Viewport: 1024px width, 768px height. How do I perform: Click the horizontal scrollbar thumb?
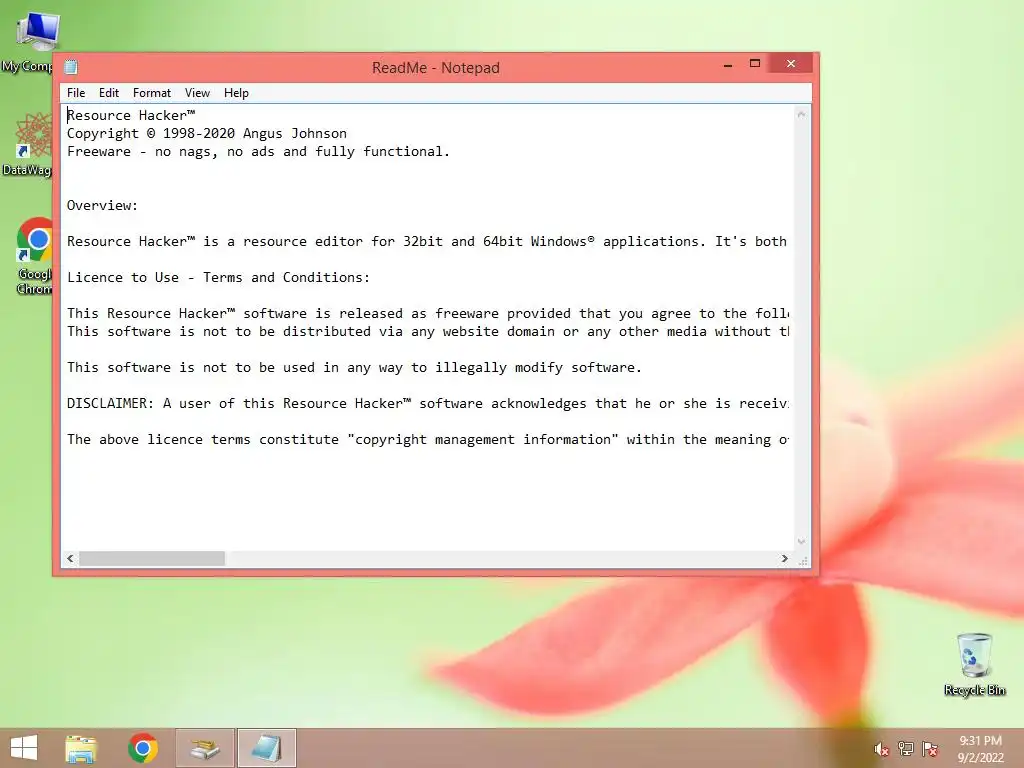pos(152,558)
